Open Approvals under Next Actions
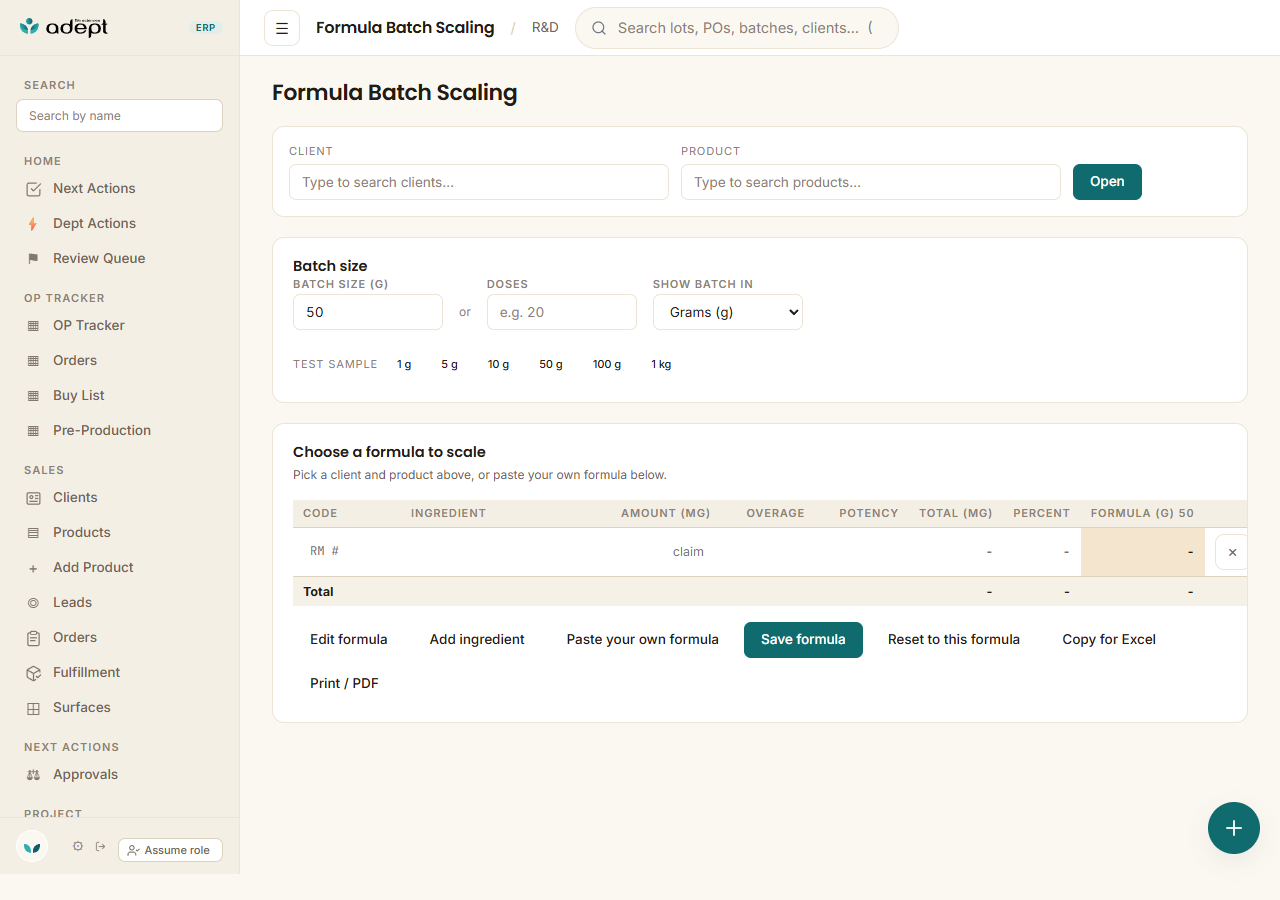The height and width of the screenshot is (900, 1280). tap(85, 775)
